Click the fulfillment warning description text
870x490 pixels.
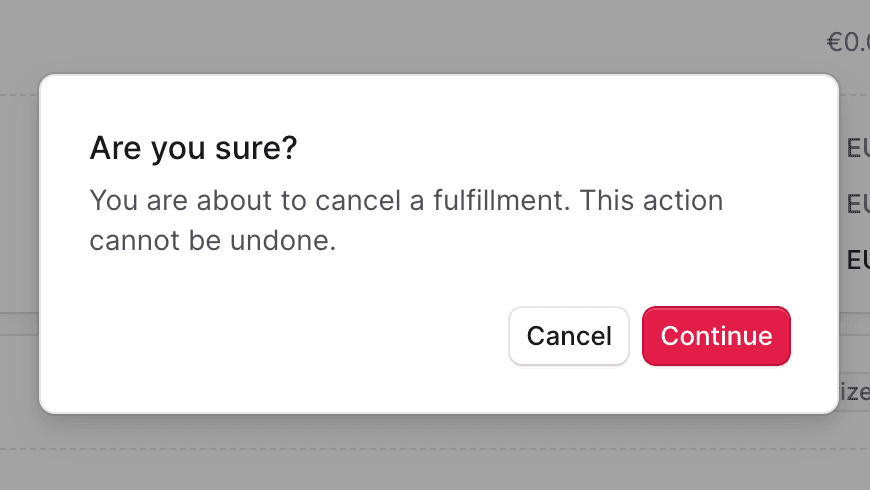[406, 220]
